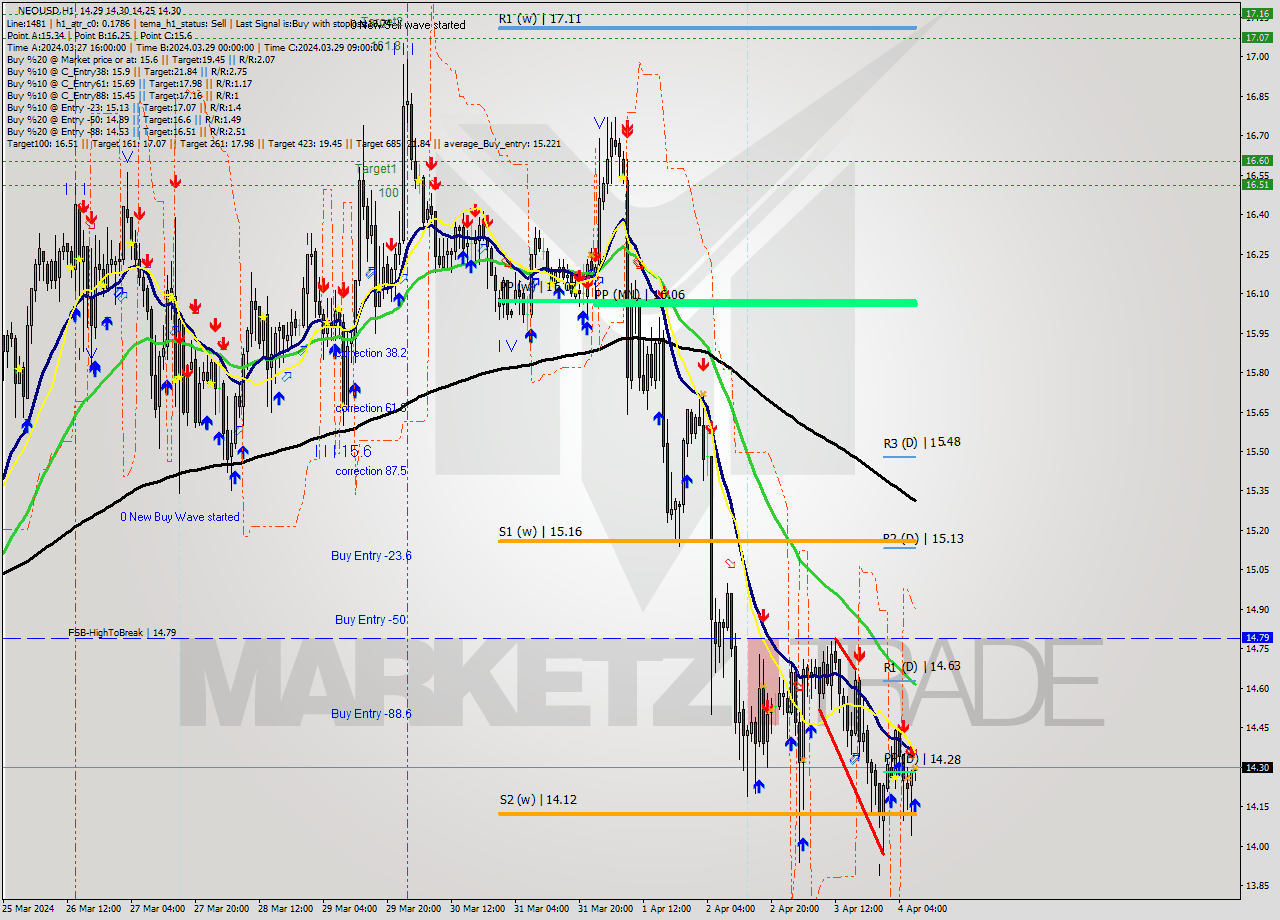Click the 'Time A:2024.03.27 16:00:00' text
Viewport: 1280px width, 920px height.
click(x=67, y=47)
